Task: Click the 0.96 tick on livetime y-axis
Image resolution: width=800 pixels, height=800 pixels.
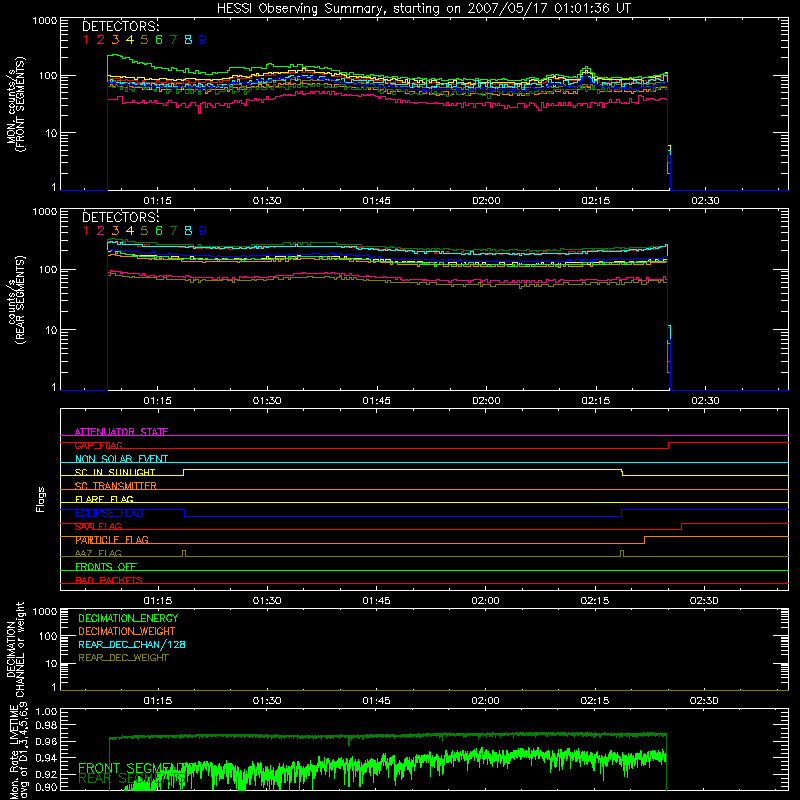Action: coord(46,741)
